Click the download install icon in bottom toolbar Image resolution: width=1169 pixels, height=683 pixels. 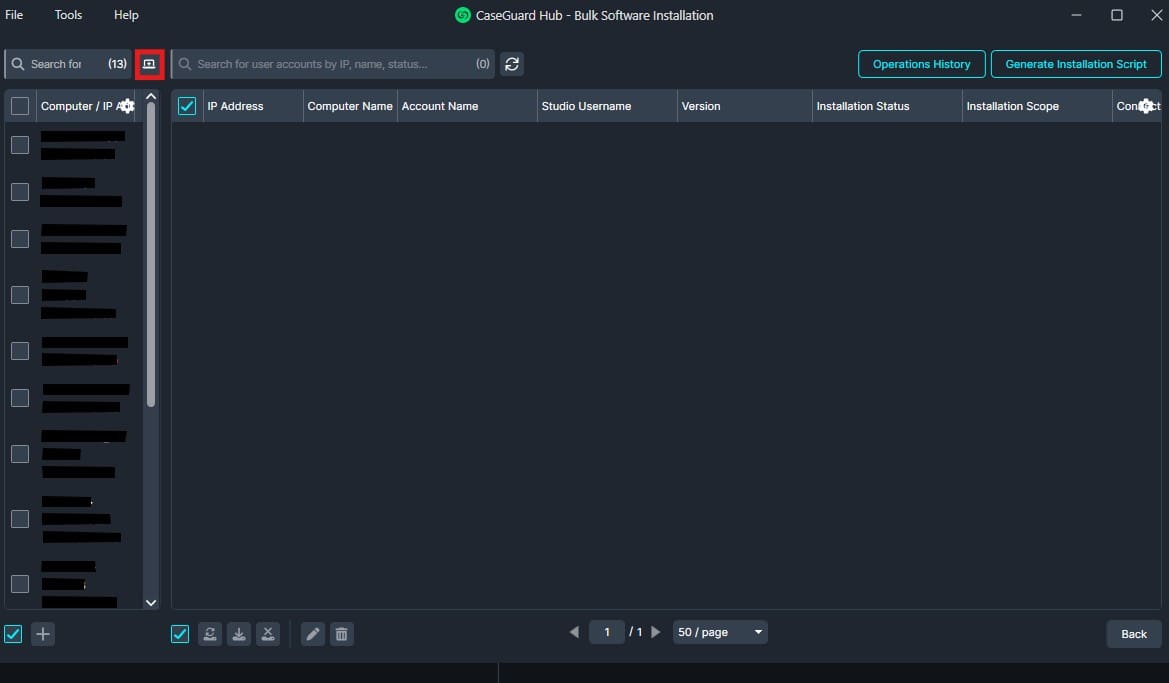point(239,634)
